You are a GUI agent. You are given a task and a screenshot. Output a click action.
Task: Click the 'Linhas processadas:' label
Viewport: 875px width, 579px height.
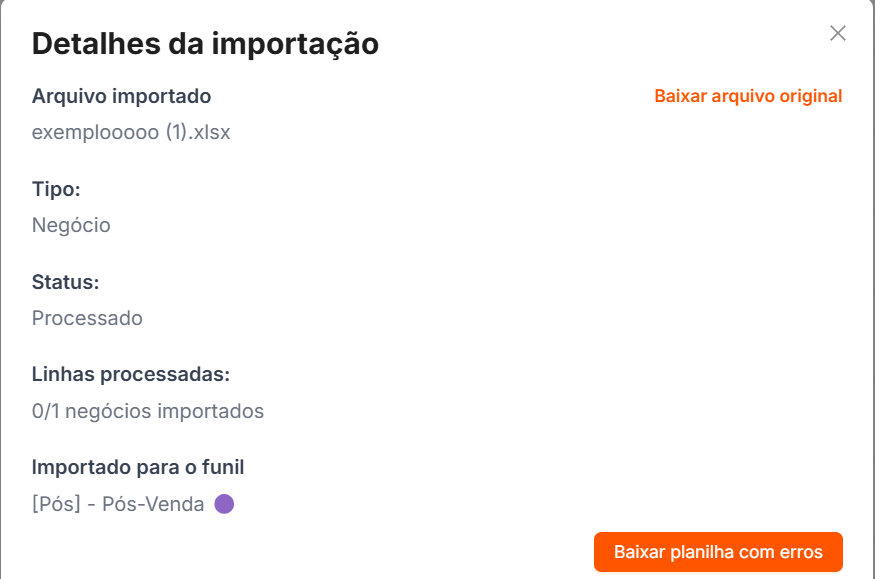(x=131, y=375)
